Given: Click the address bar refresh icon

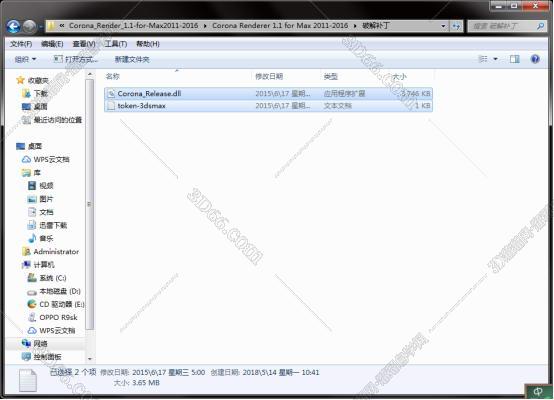Looking at the screenshot, I should click(456, 26).
